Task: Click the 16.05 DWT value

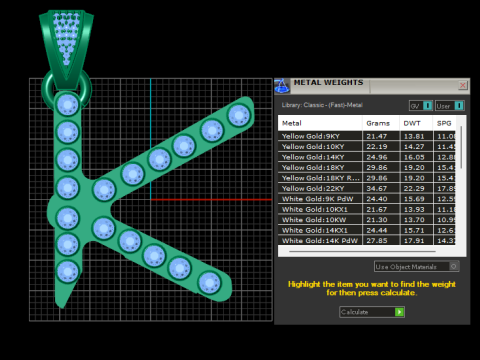Action: (x=414, y=157)
